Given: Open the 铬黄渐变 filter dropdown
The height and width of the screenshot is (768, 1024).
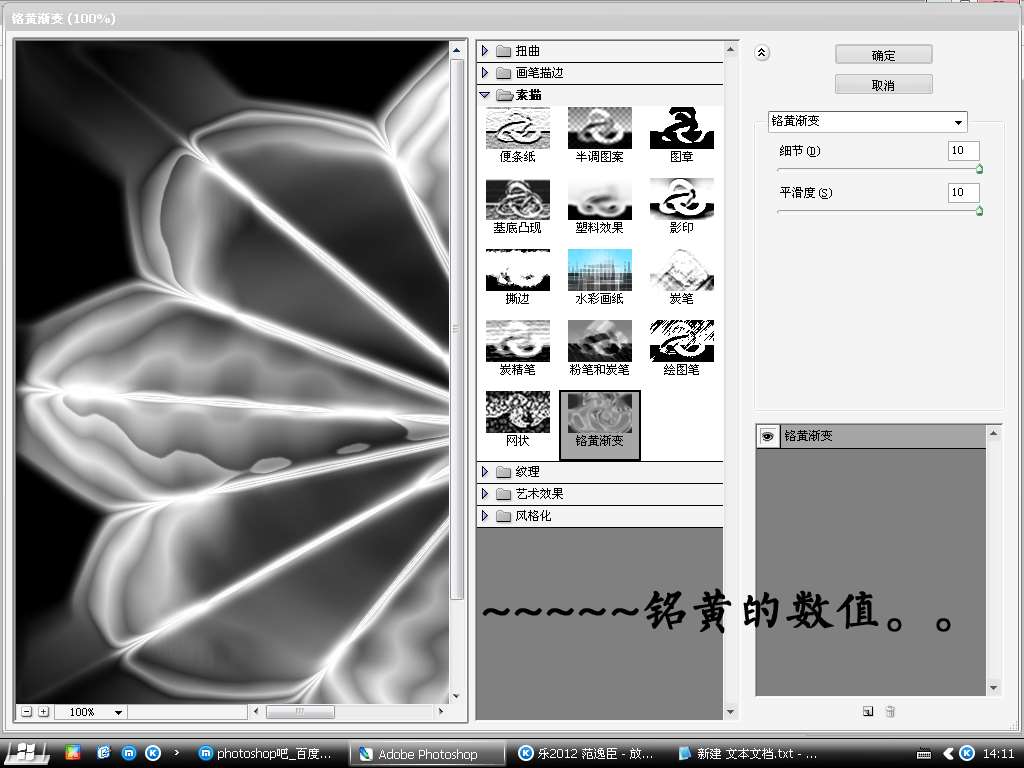Looking at the screenshot, I should [867, 122].
